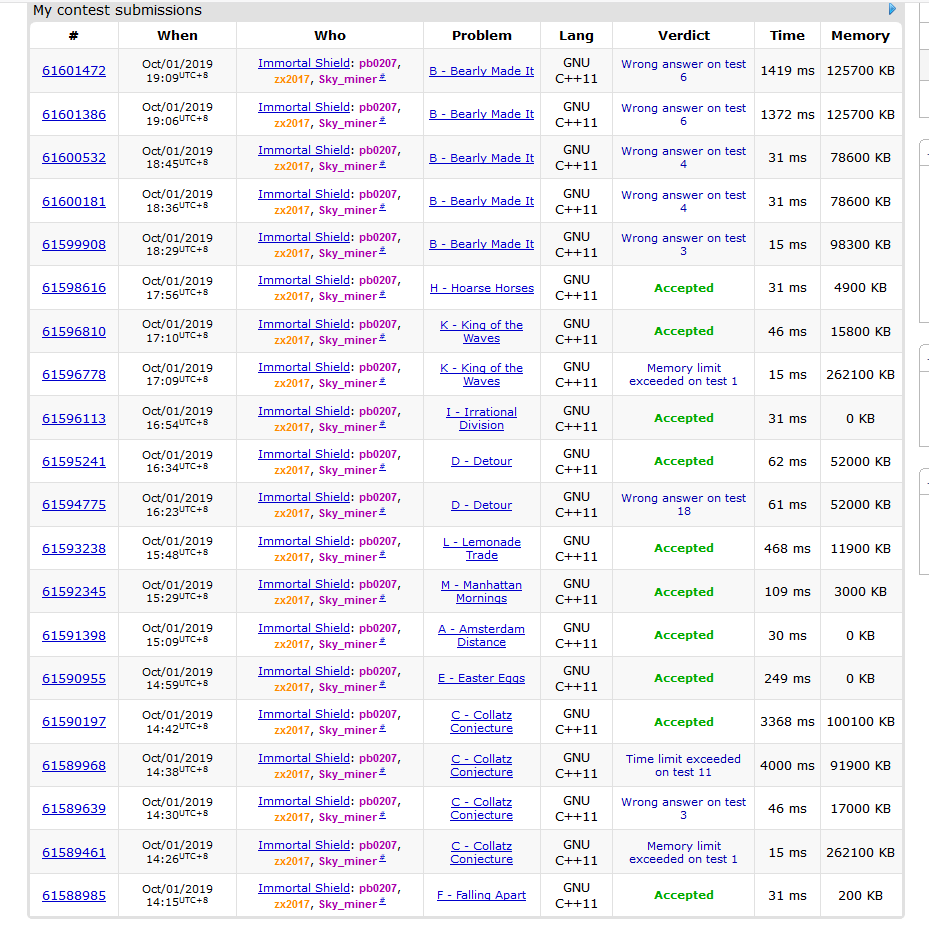Click the blue arrow beside My contest submissions
The image size is (929, 952).
892,10
